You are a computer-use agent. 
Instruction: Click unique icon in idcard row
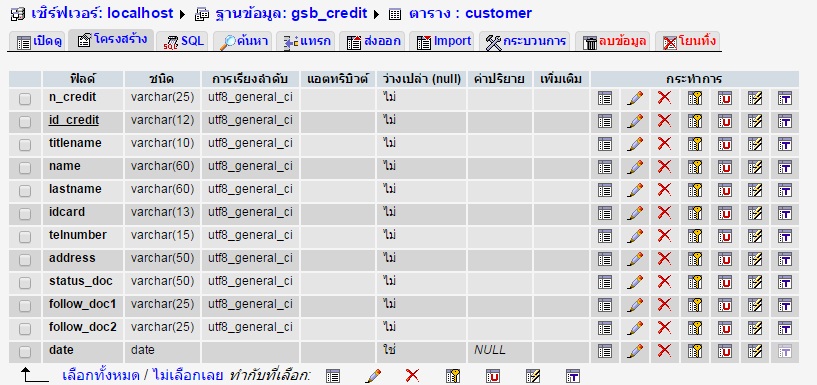(x=724, y=213)
